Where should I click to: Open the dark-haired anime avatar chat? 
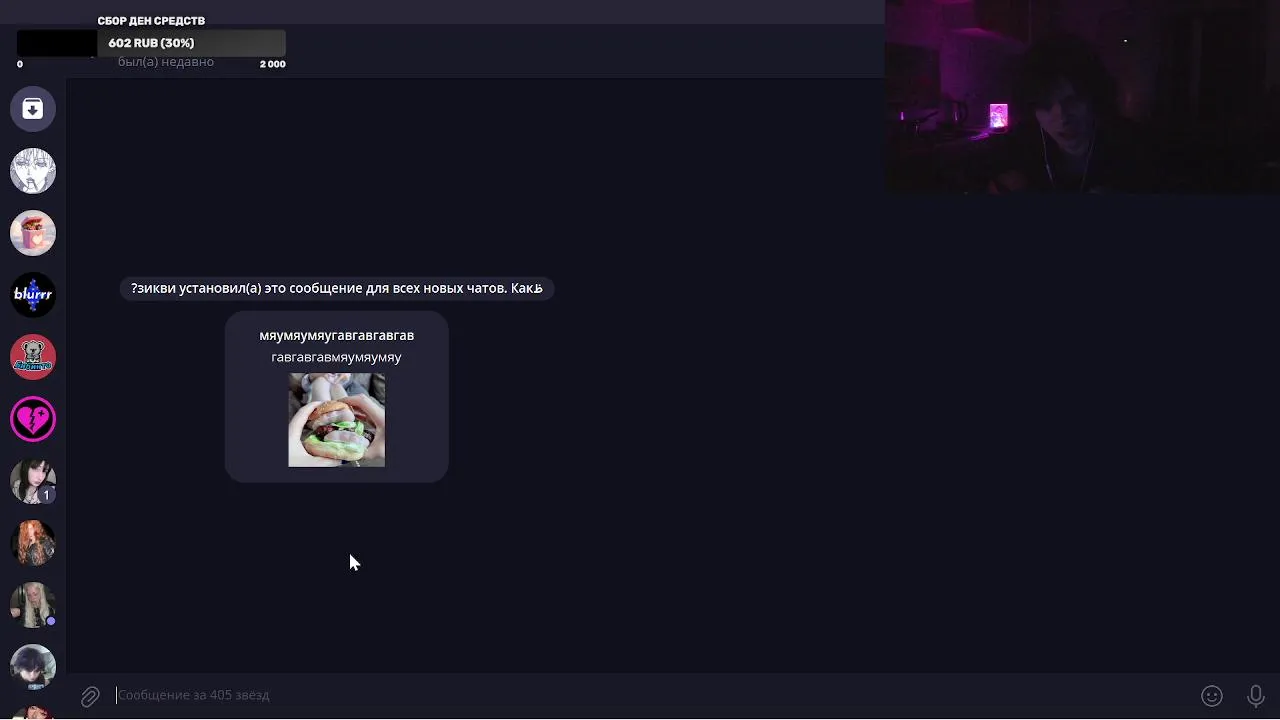(33, 667)
